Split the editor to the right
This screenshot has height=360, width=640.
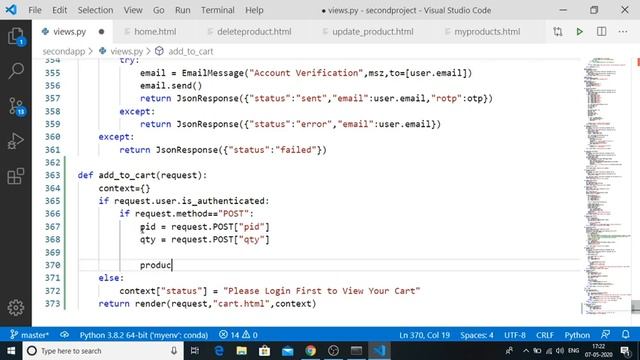[x=601, y=31]
